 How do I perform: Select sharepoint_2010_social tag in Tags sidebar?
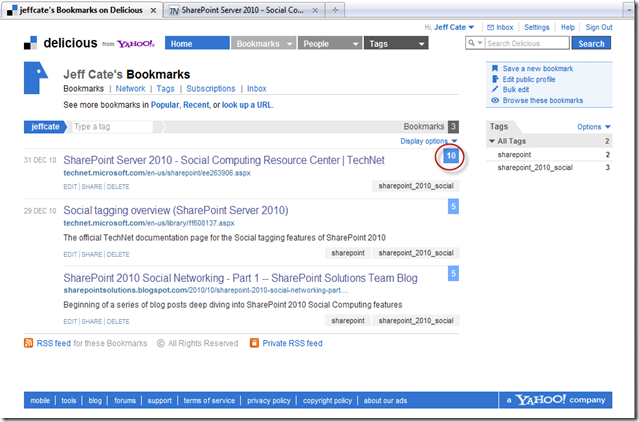[535, 167]
